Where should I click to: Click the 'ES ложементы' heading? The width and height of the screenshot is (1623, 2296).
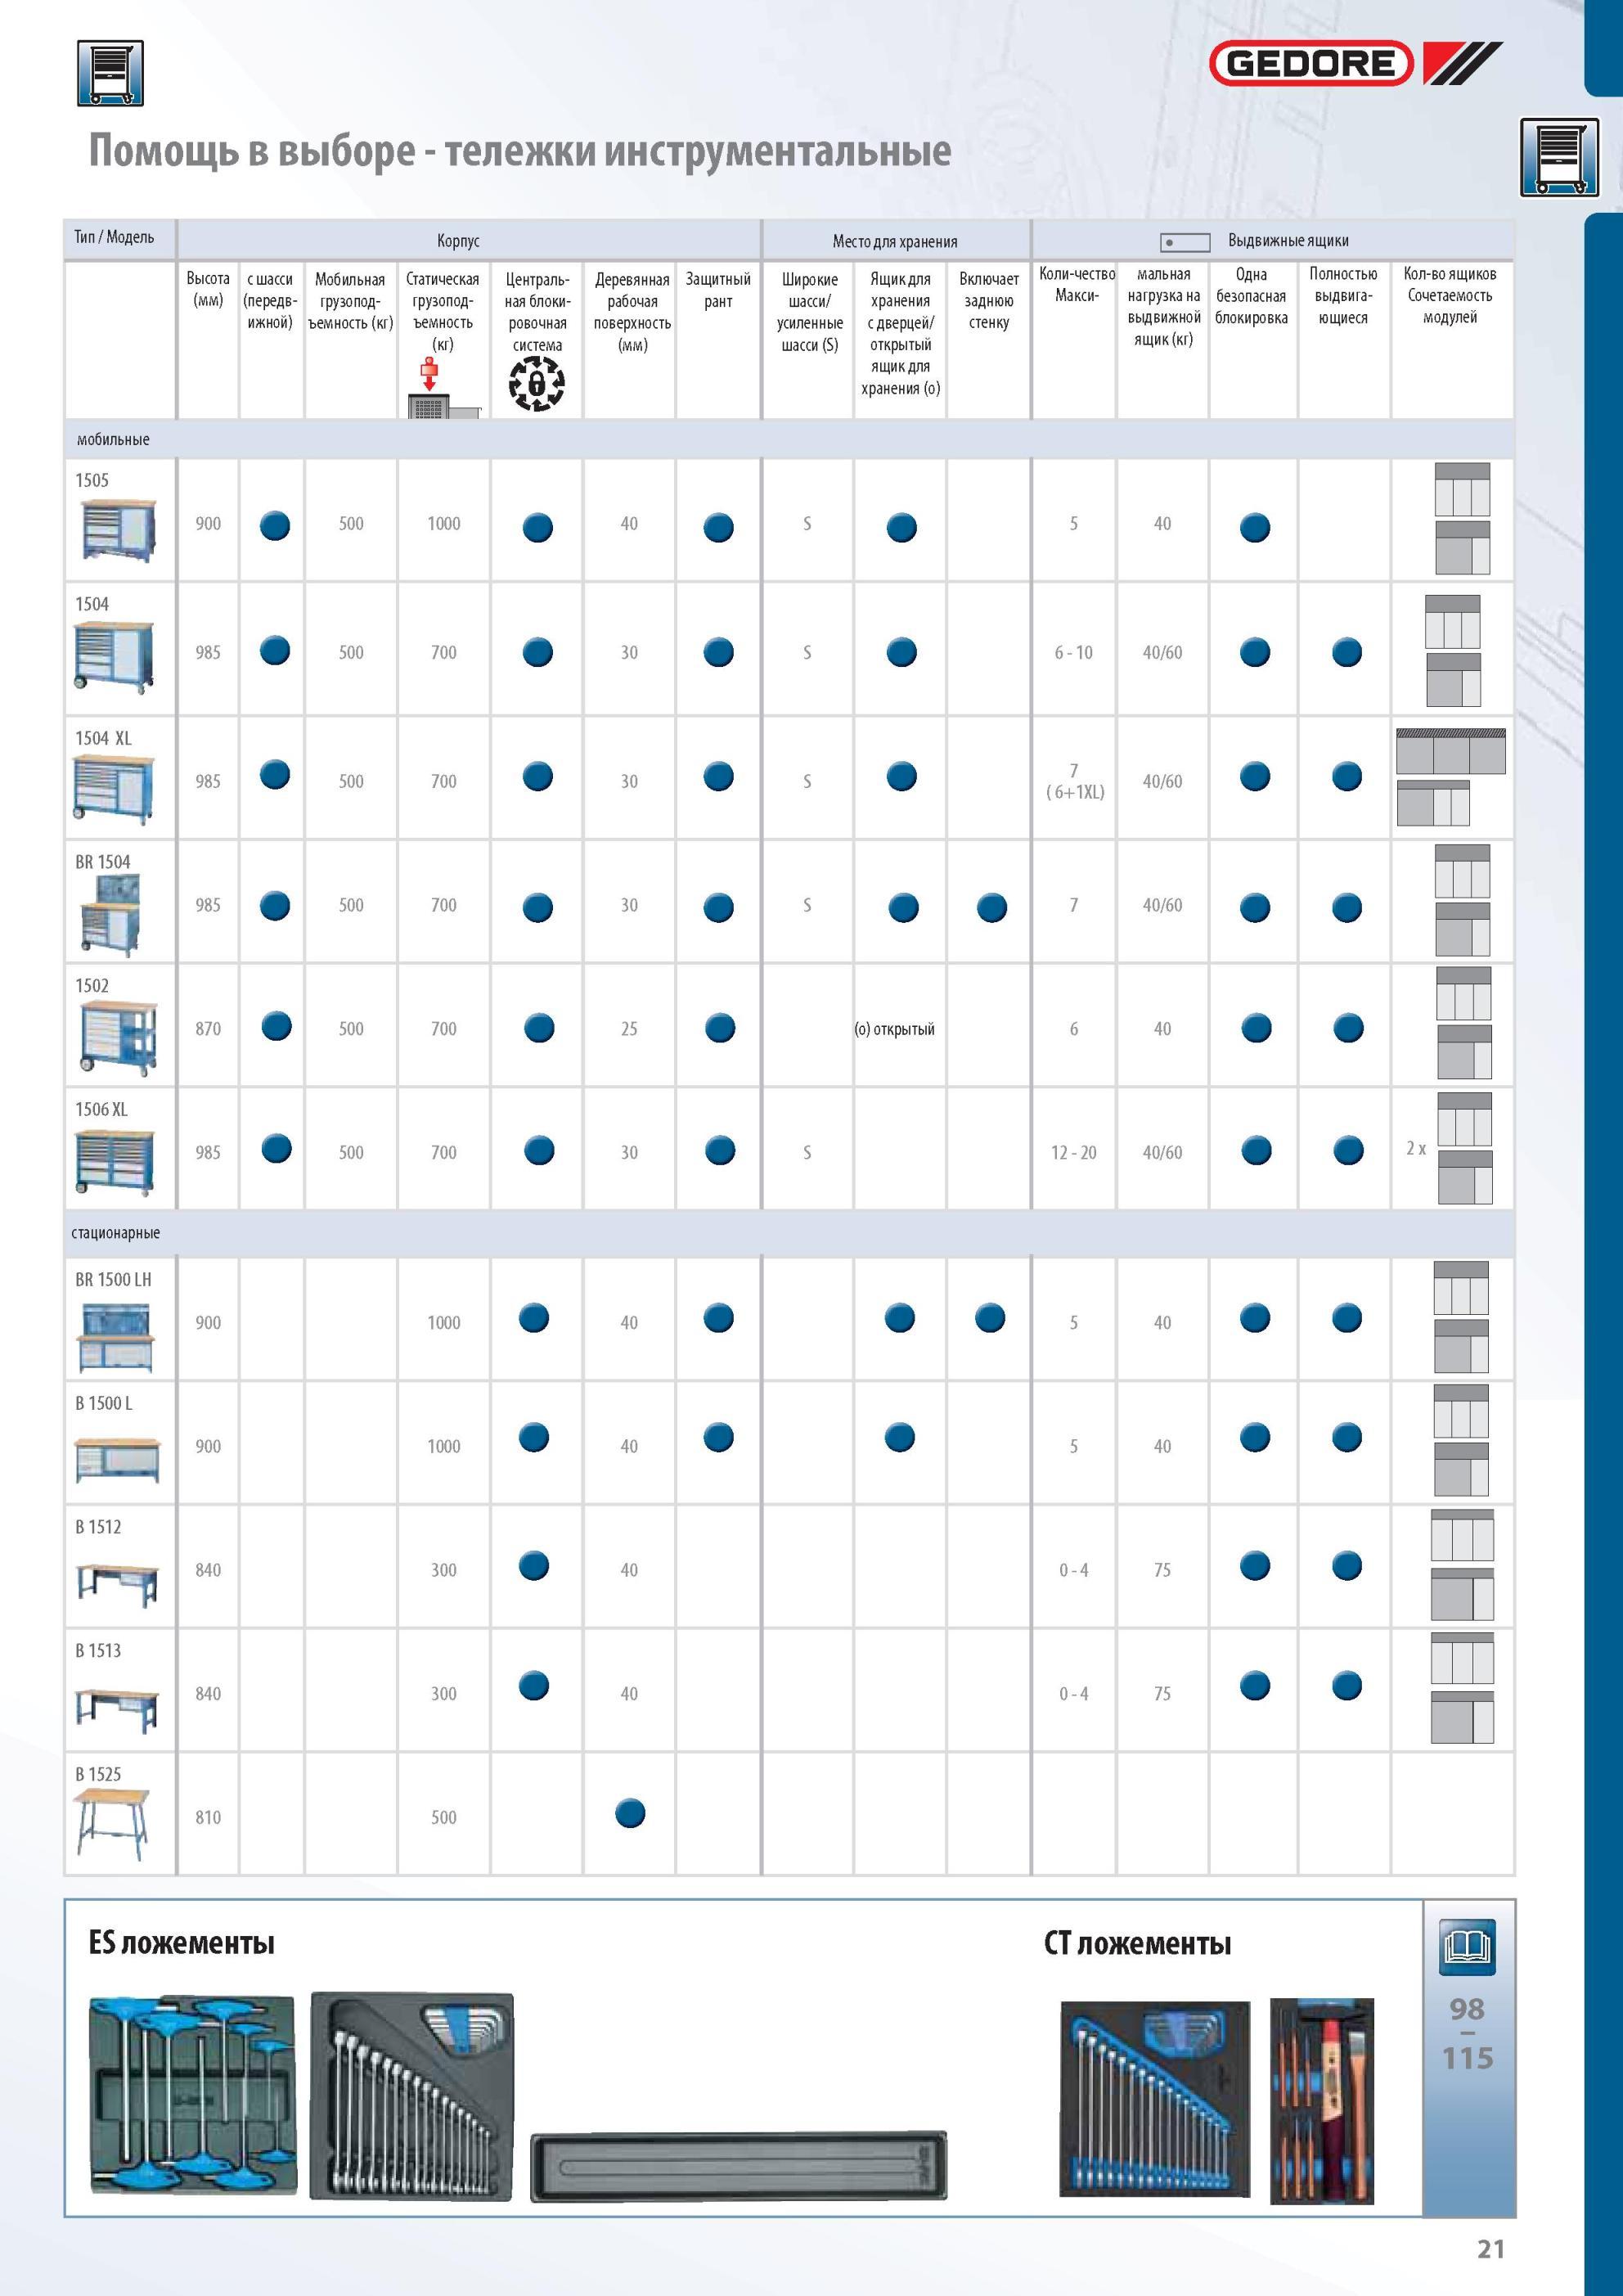click(x=181, y=1943)
